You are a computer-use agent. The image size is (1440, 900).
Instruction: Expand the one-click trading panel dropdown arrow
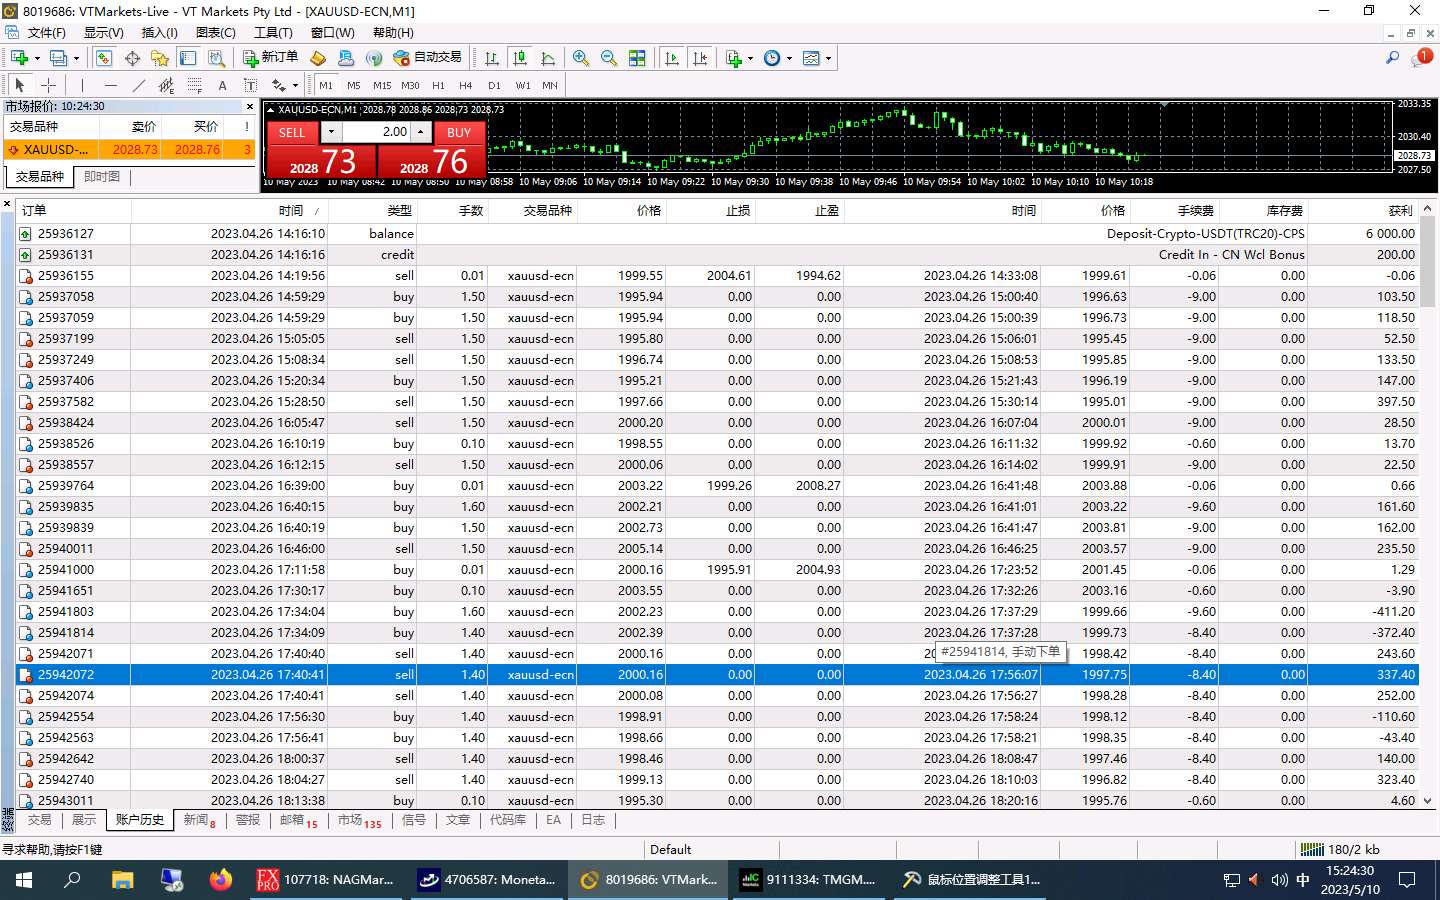331,132
